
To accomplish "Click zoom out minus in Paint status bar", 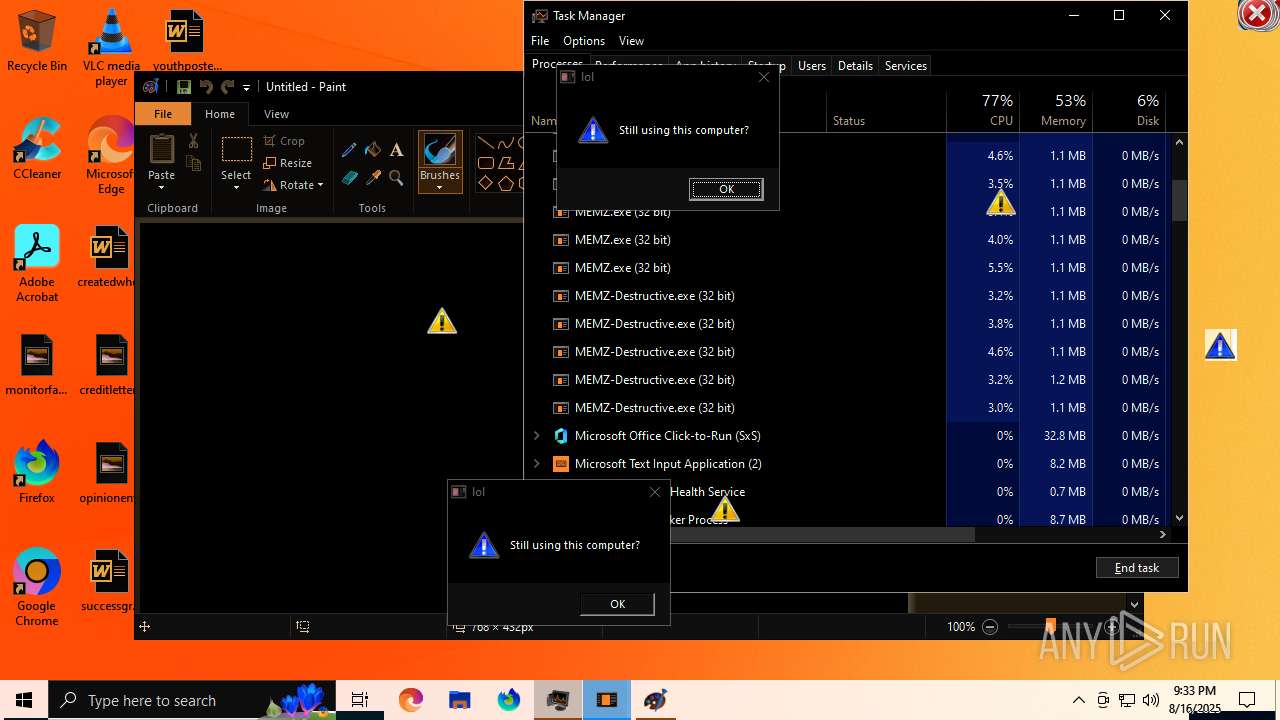I will 990,627.
